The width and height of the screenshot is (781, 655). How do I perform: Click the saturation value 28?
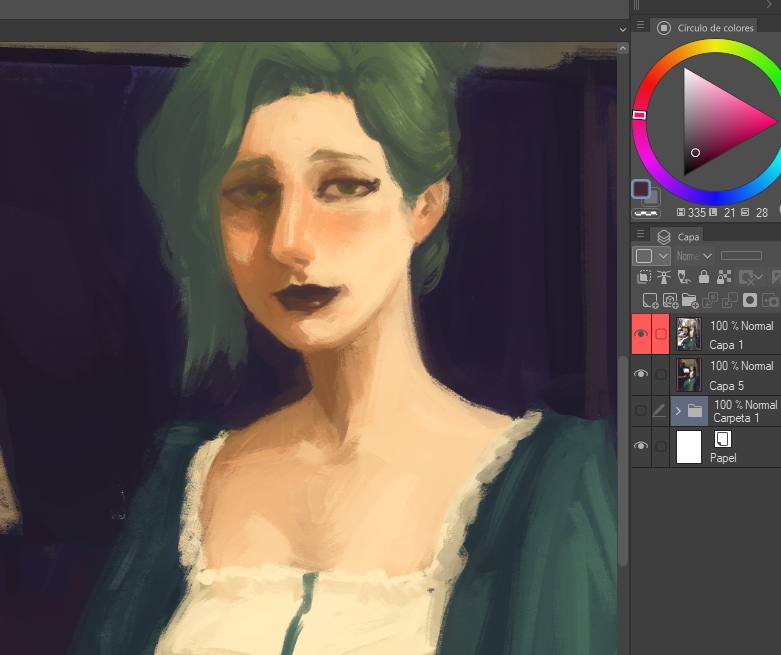tap(762, 213)
